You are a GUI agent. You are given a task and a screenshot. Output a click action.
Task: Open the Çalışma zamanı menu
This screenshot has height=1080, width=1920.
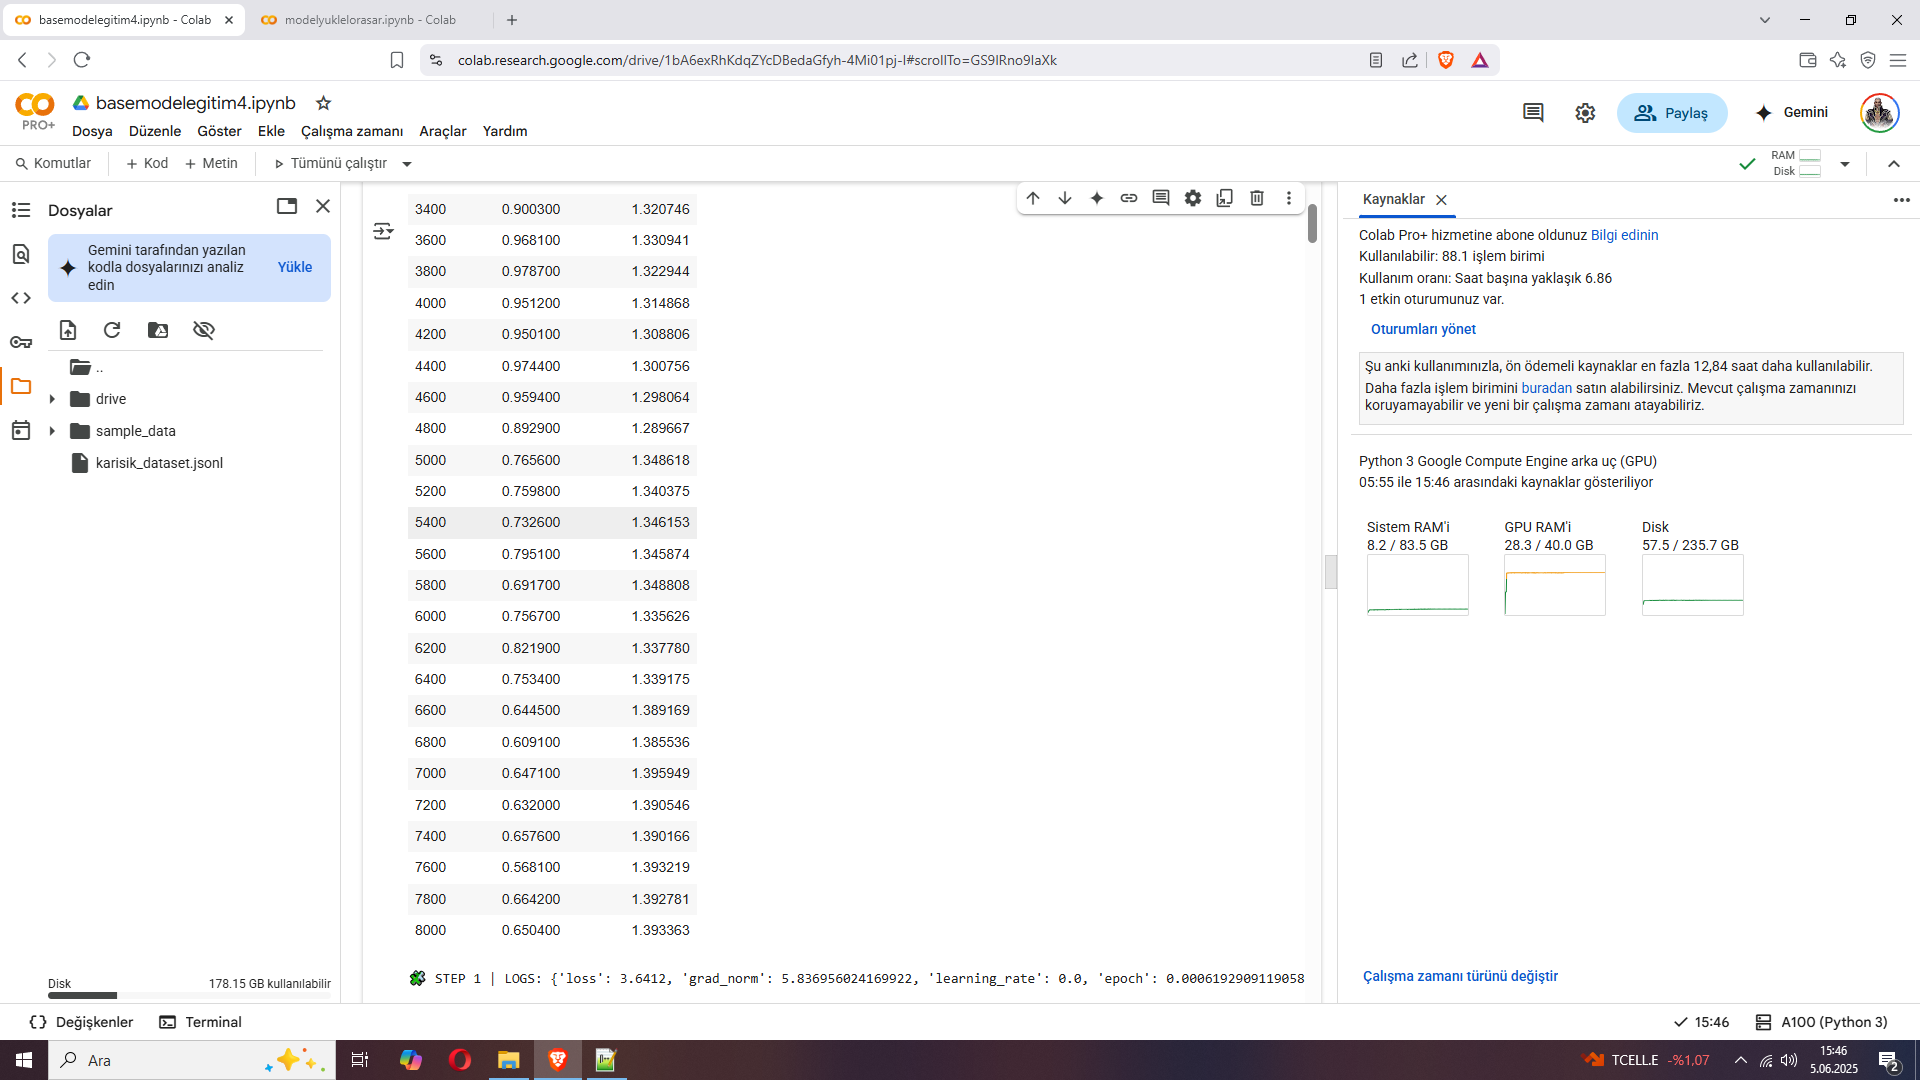tap(352, 131)
